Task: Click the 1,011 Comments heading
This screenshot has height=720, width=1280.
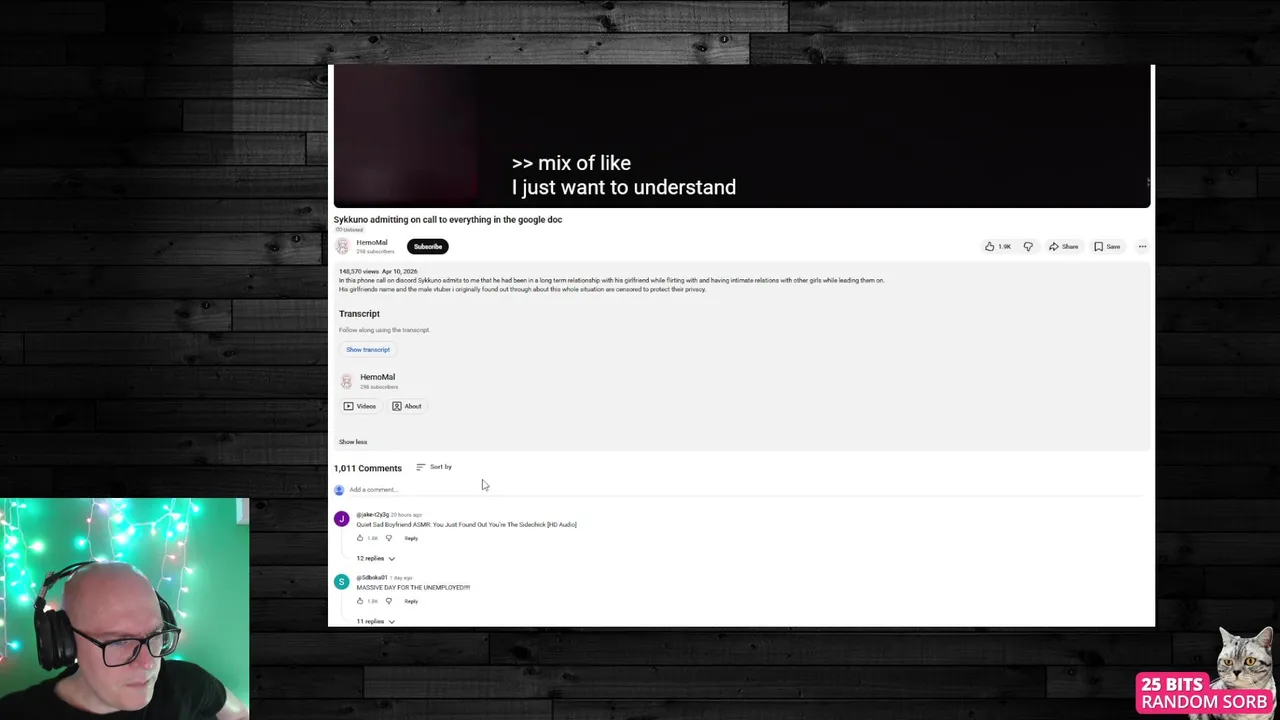Action: (x=368, y=468)
